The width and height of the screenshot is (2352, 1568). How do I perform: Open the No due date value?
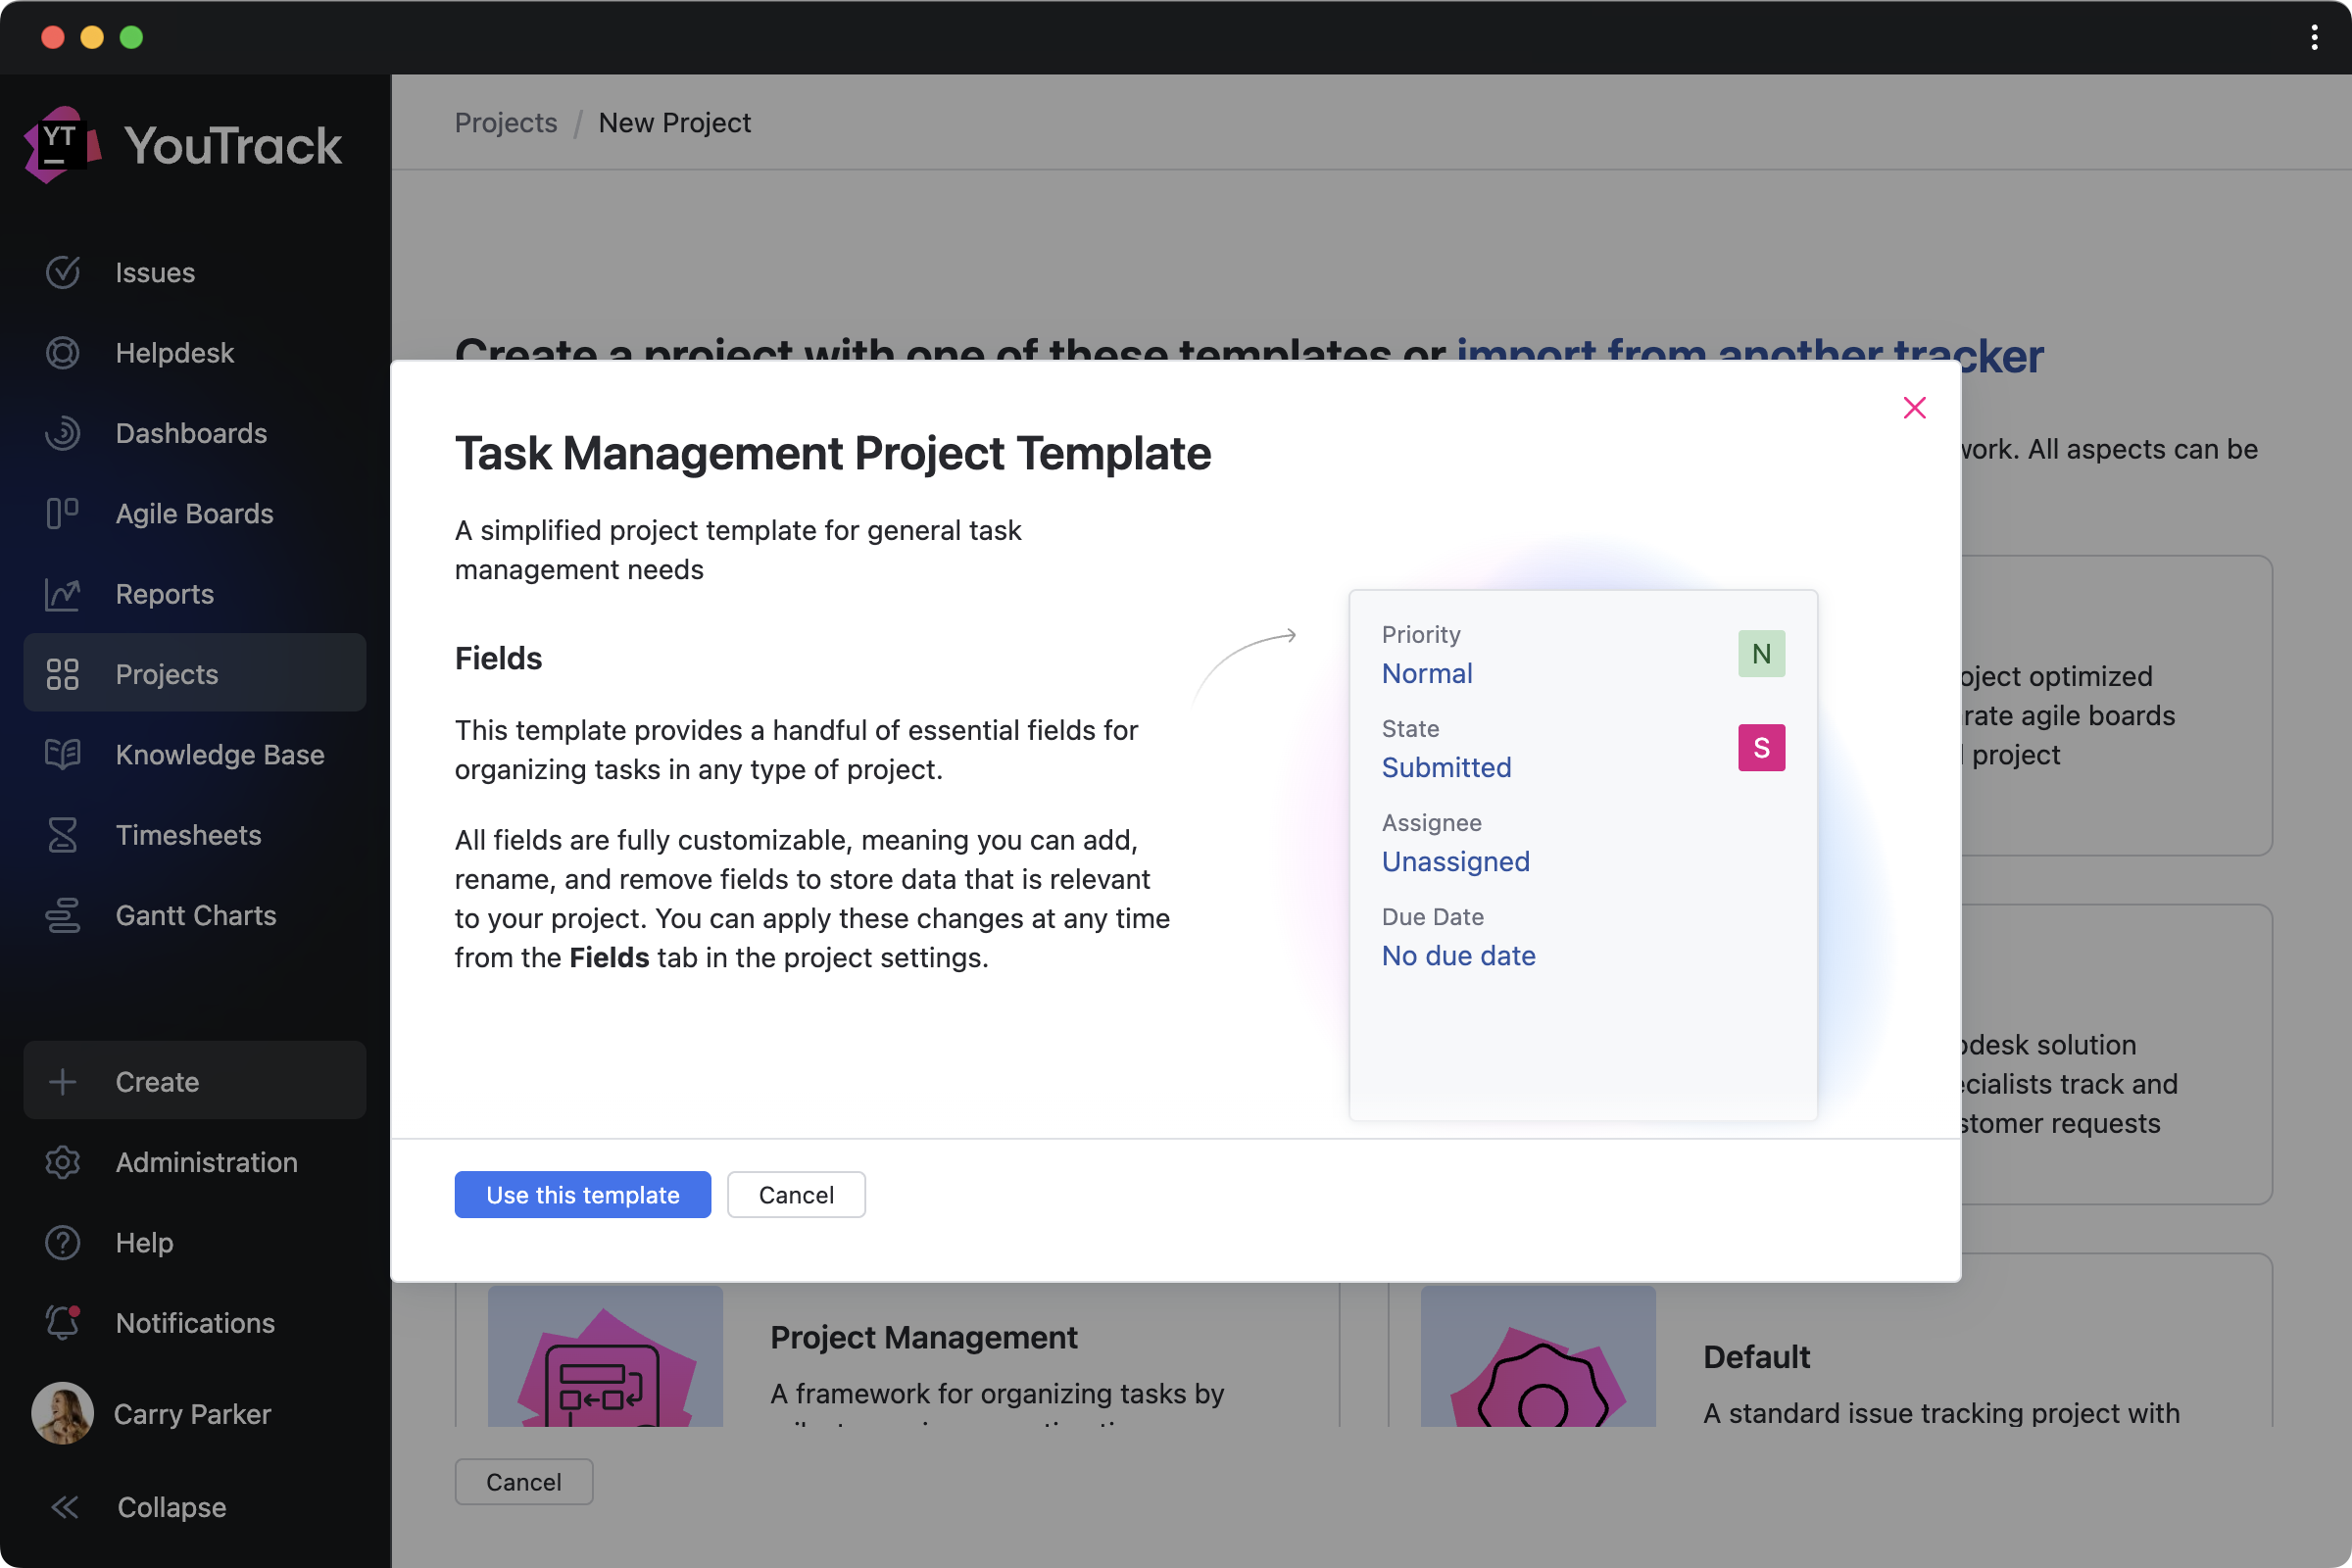1458,955
